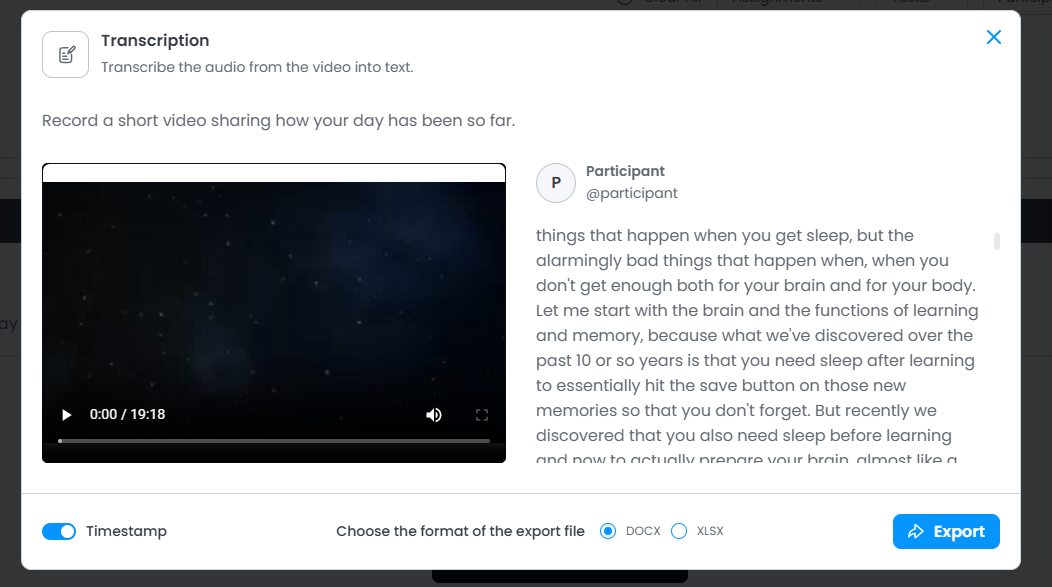1052x587 pixels.
Task: Click the video progress bar
Action: tap(274, 441)
